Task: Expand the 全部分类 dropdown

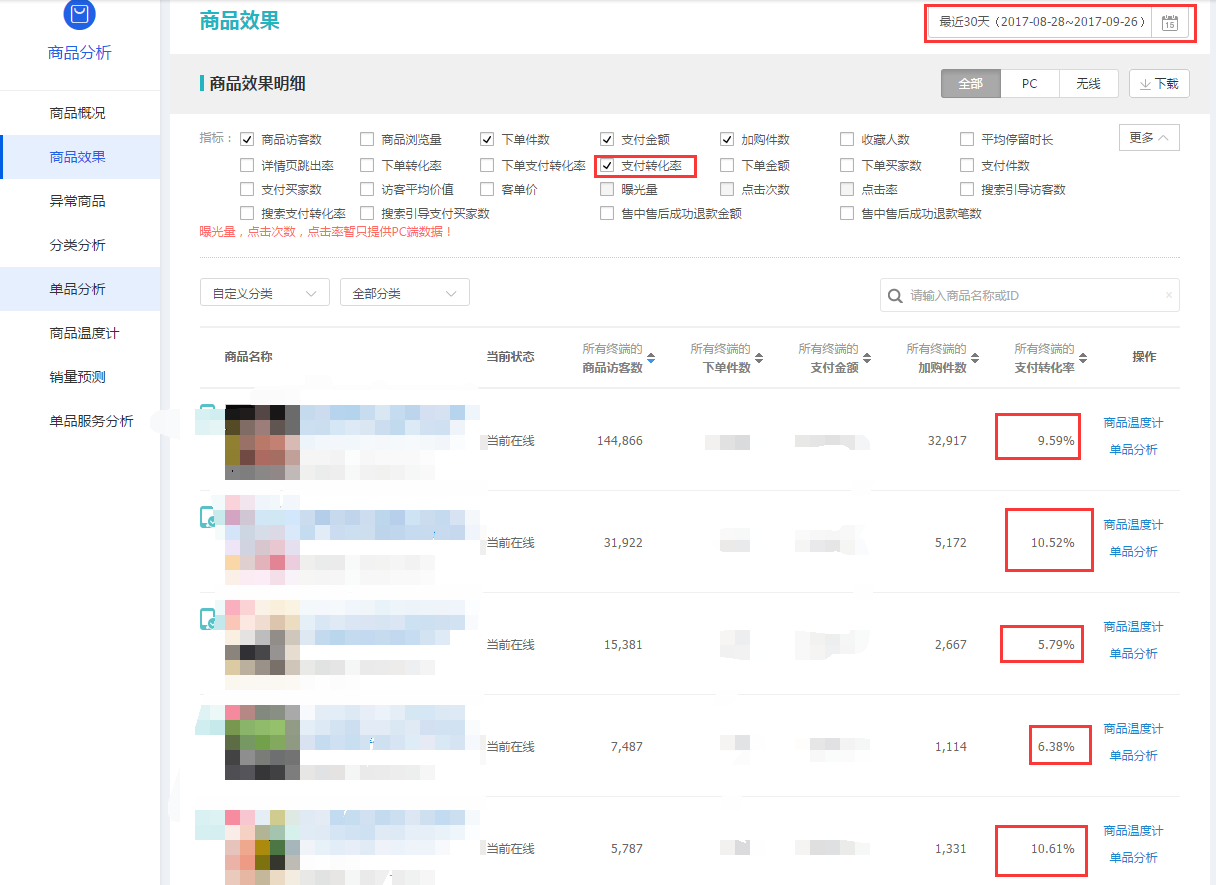Action: coord(404,293)
